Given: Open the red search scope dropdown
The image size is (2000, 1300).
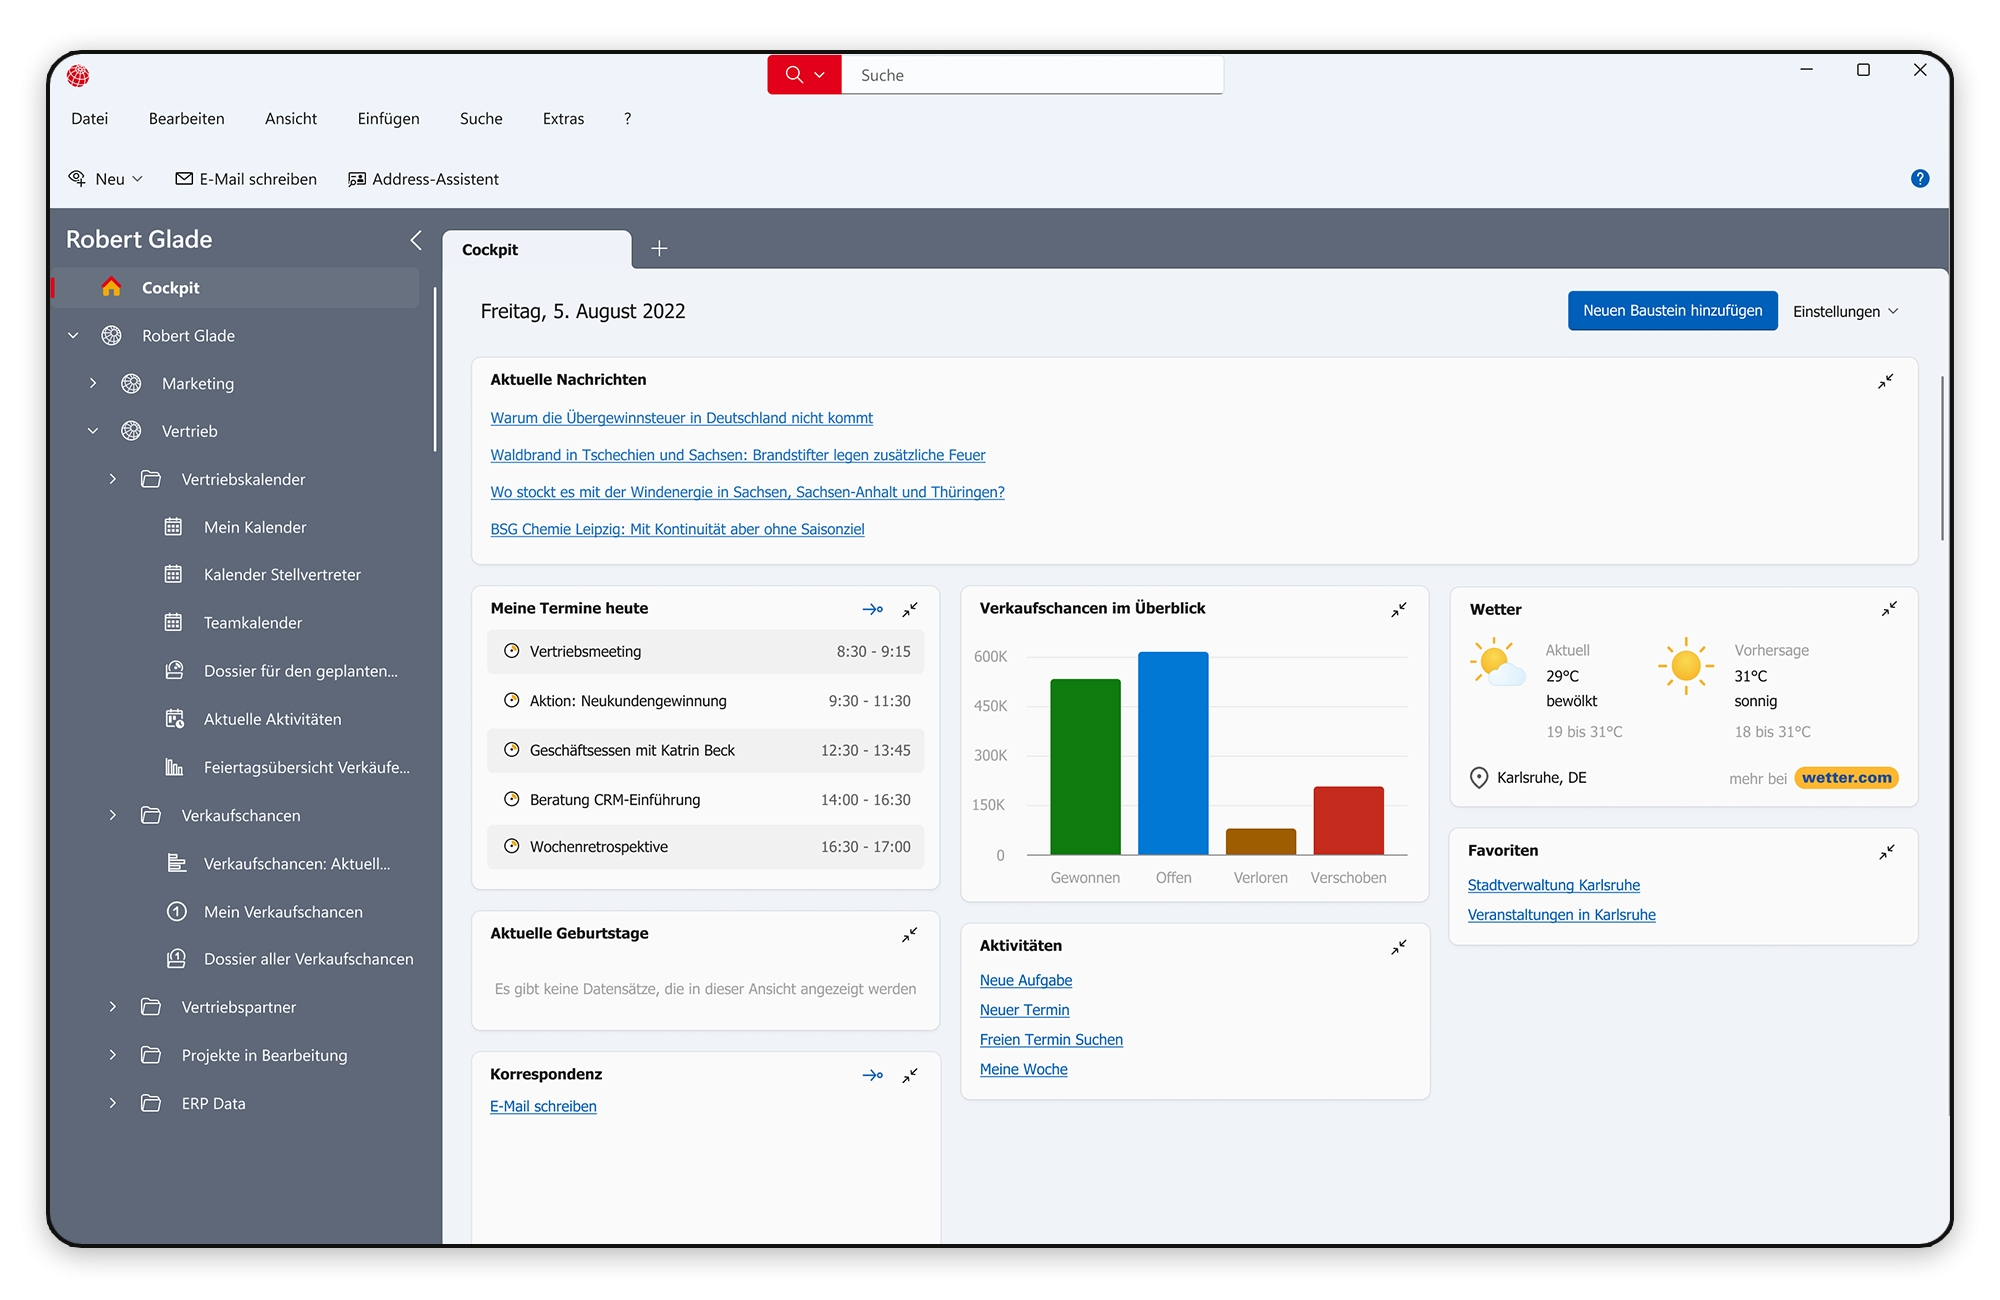Looking at the screenshot, I should click(819, 75).
